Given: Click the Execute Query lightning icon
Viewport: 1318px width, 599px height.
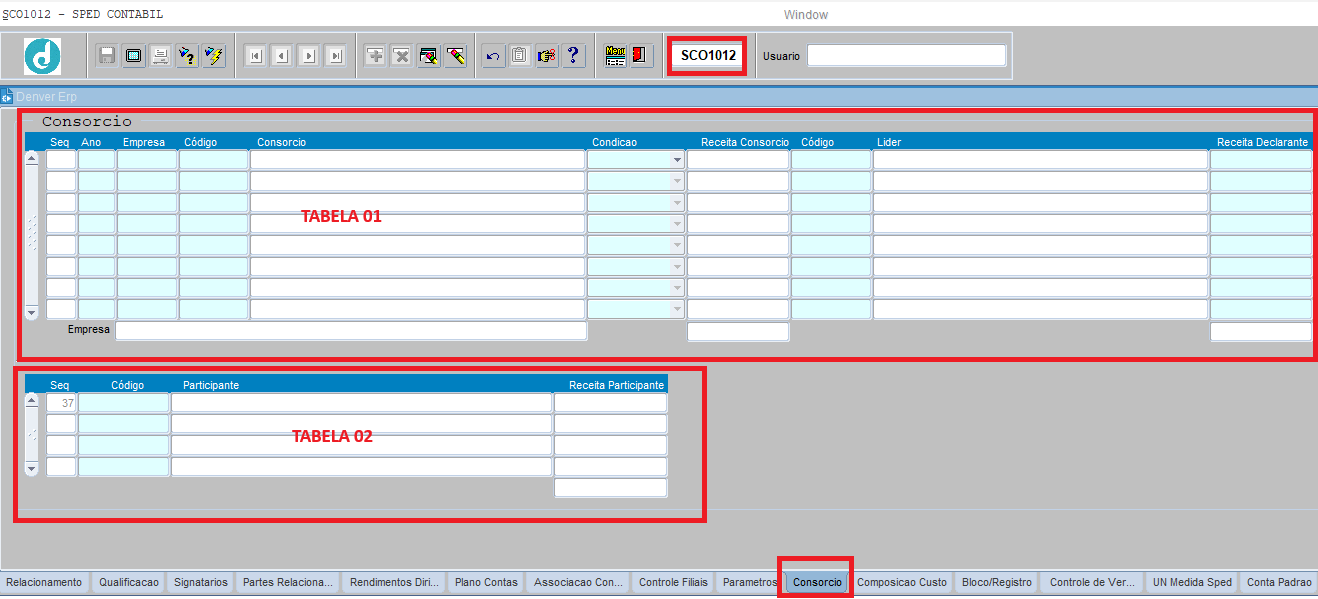Looking at the screenshot, I should coord(214,56).
